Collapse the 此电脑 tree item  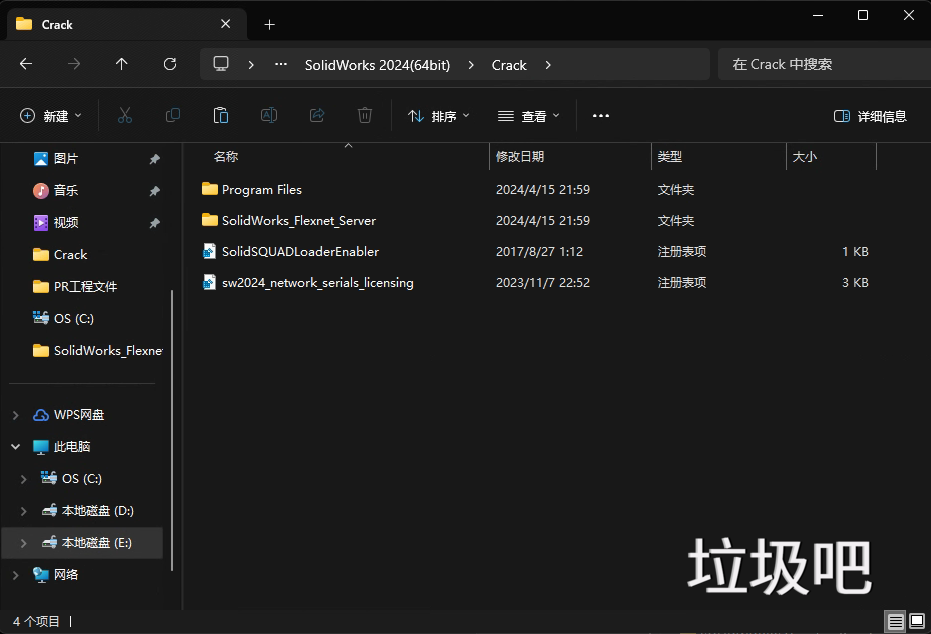(14, 446)
